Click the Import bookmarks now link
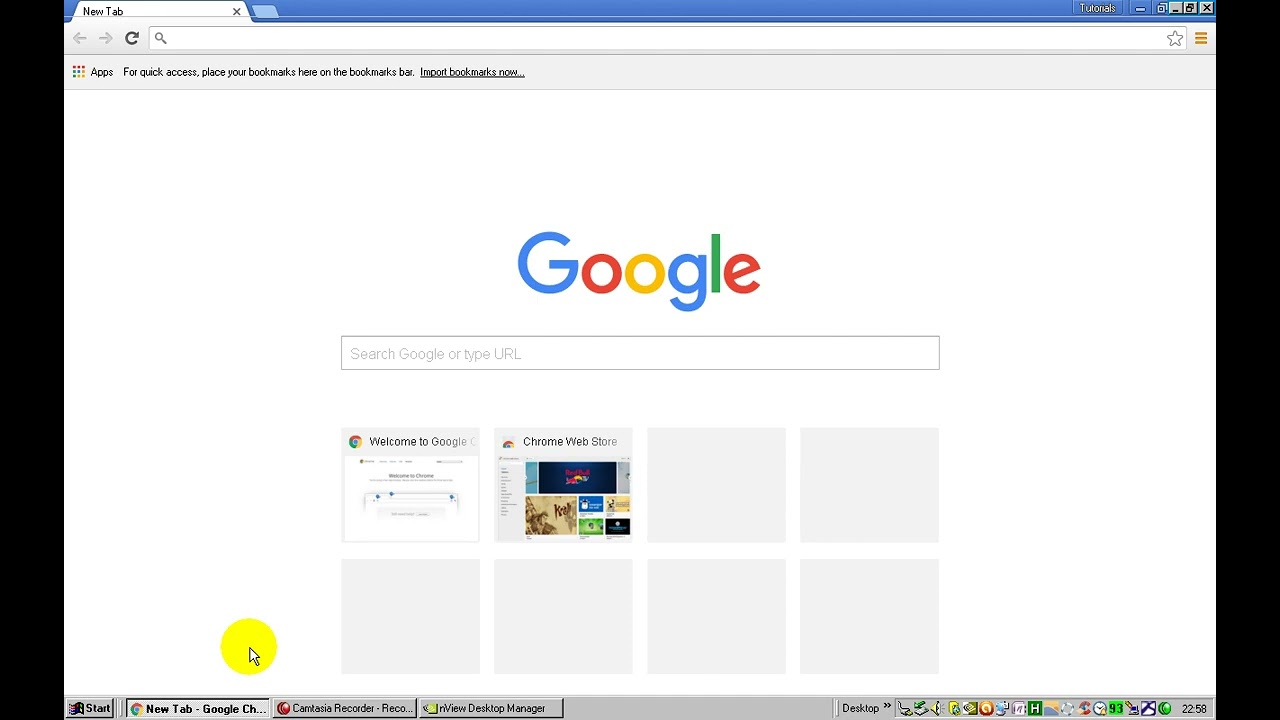This screenshot has height=720, width=1280. tap(472, 72)
